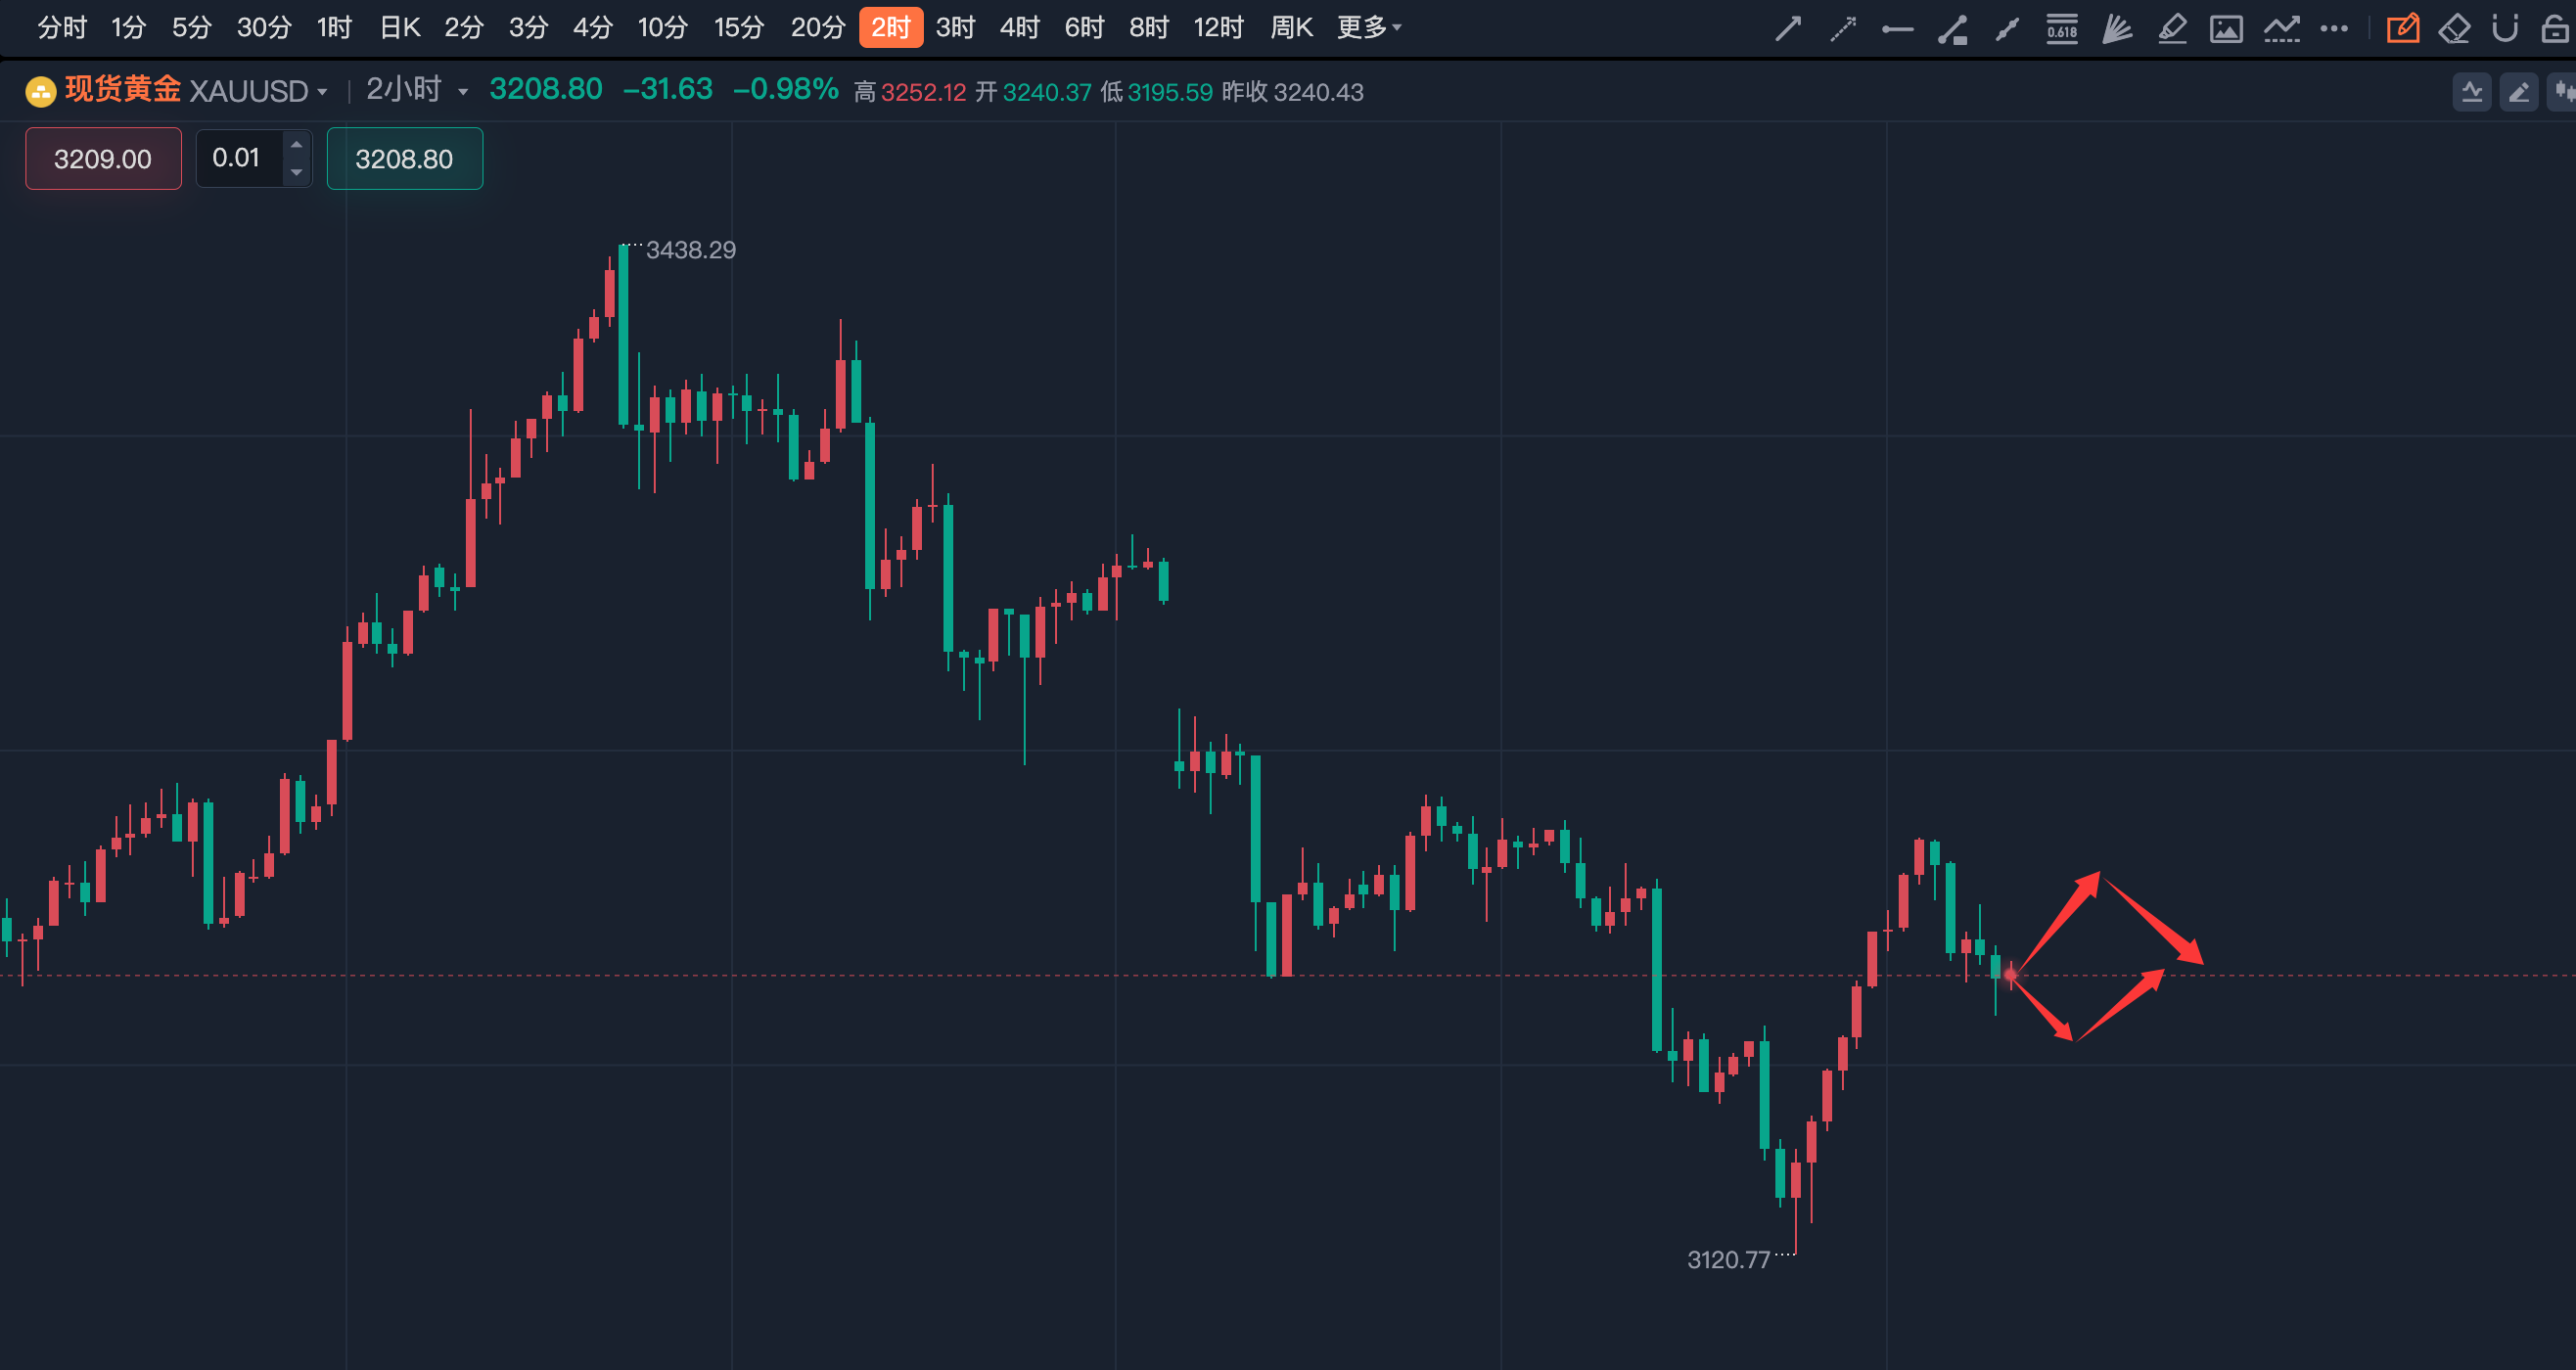The height and width of the screenshot is (1370, 2576).
Task: Select the solid arrow drawing tool
Action: (1788, 28)
